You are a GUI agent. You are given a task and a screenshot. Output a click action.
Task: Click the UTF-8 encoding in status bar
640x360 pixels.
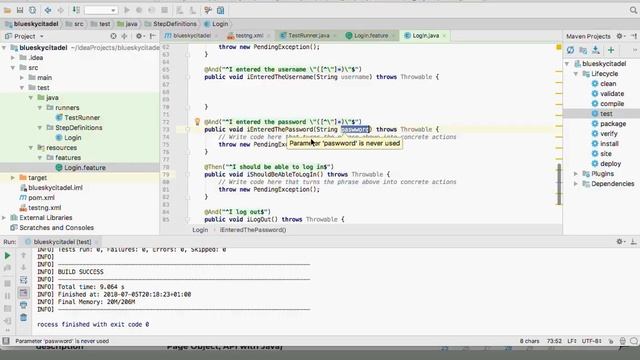pos(591,341)
